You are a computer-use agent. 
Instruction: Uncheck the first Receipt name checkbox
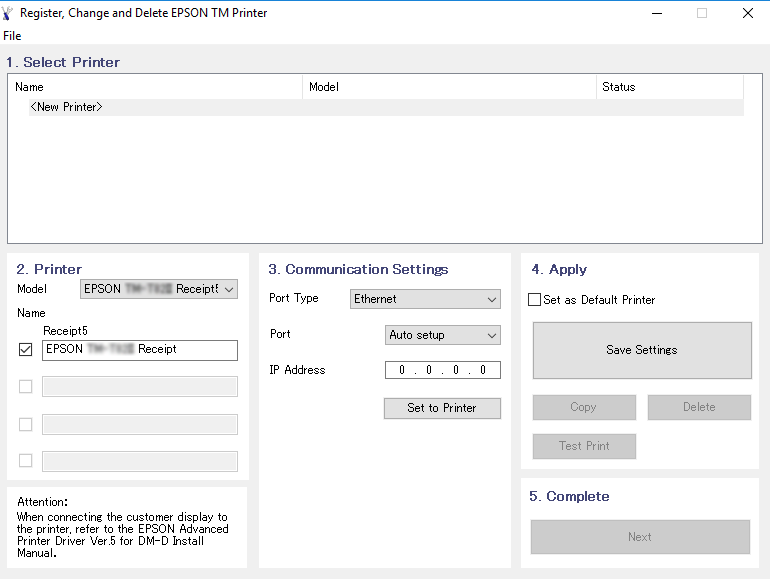coord(26,350)
